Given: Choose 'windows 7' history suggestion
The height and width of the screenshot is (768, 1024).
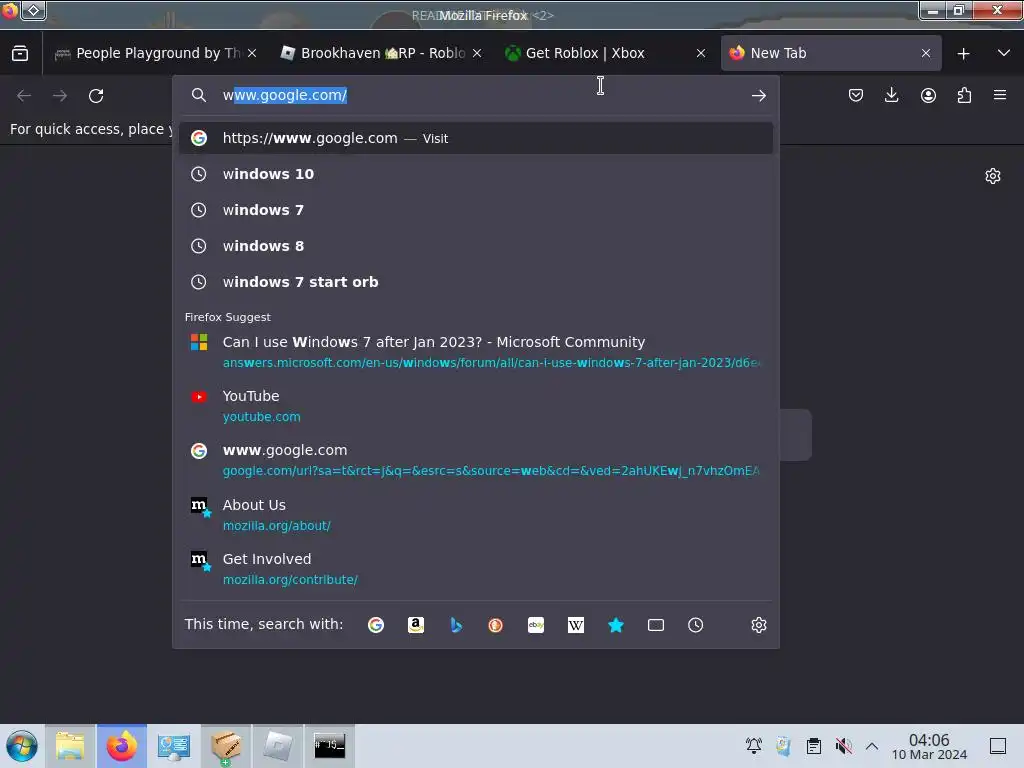Looking at the screenshot, I should click(475, 210).
